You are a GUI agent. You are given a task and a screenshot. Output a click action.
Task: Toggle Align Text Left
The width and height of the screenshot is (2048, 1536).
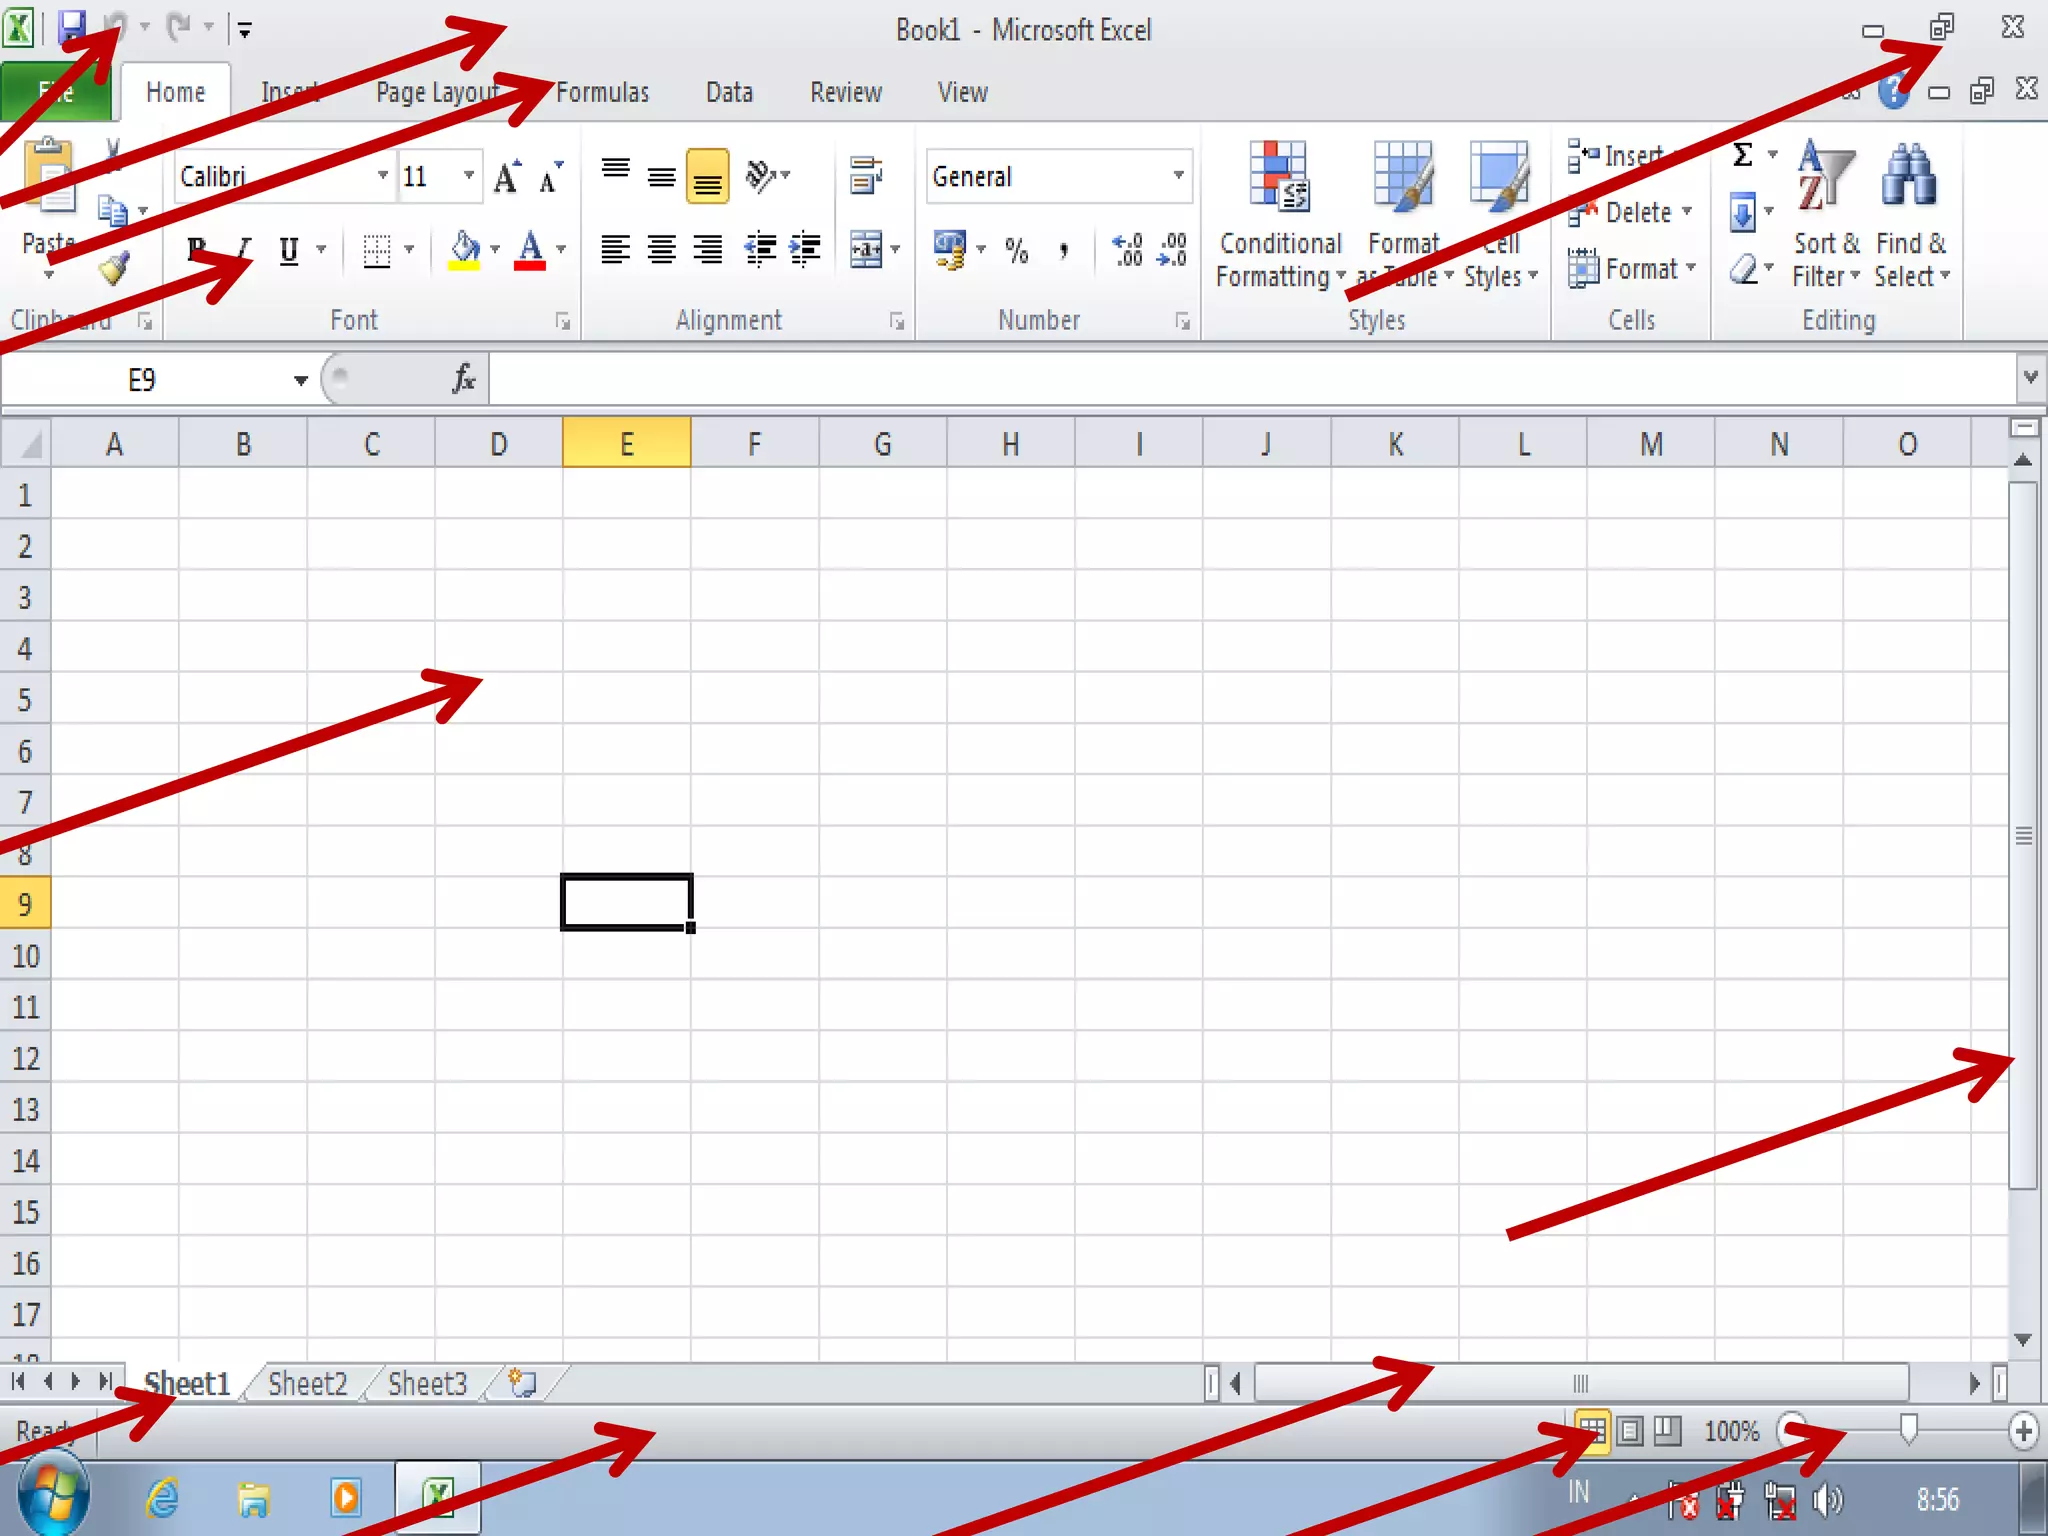pyautogui.click(x=615, y=249)
